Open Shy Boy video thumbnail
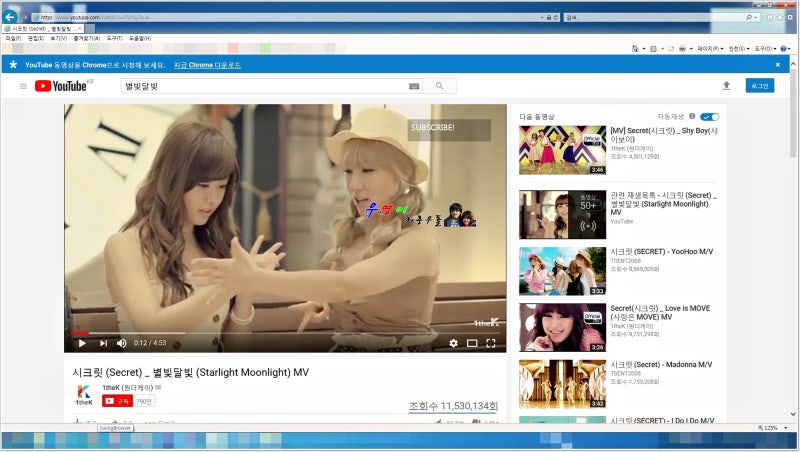 pos(563,150)
